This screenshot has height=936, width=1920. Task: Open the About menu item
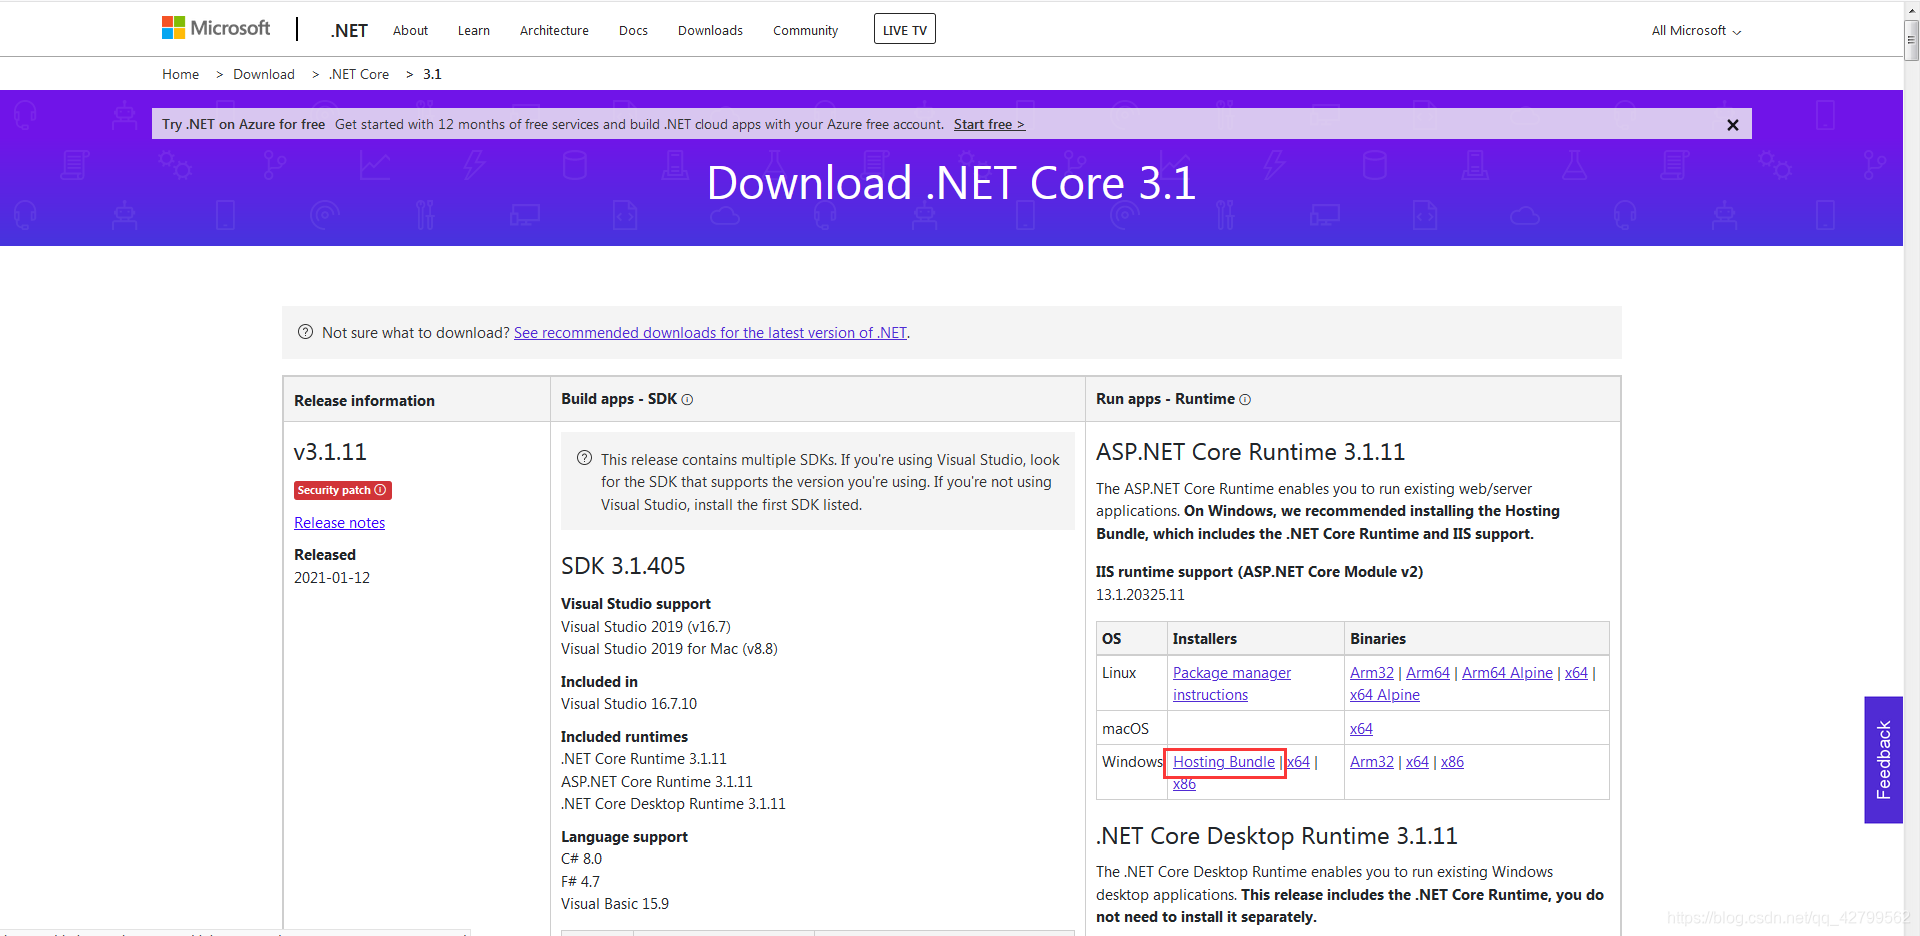pos(410,31)
